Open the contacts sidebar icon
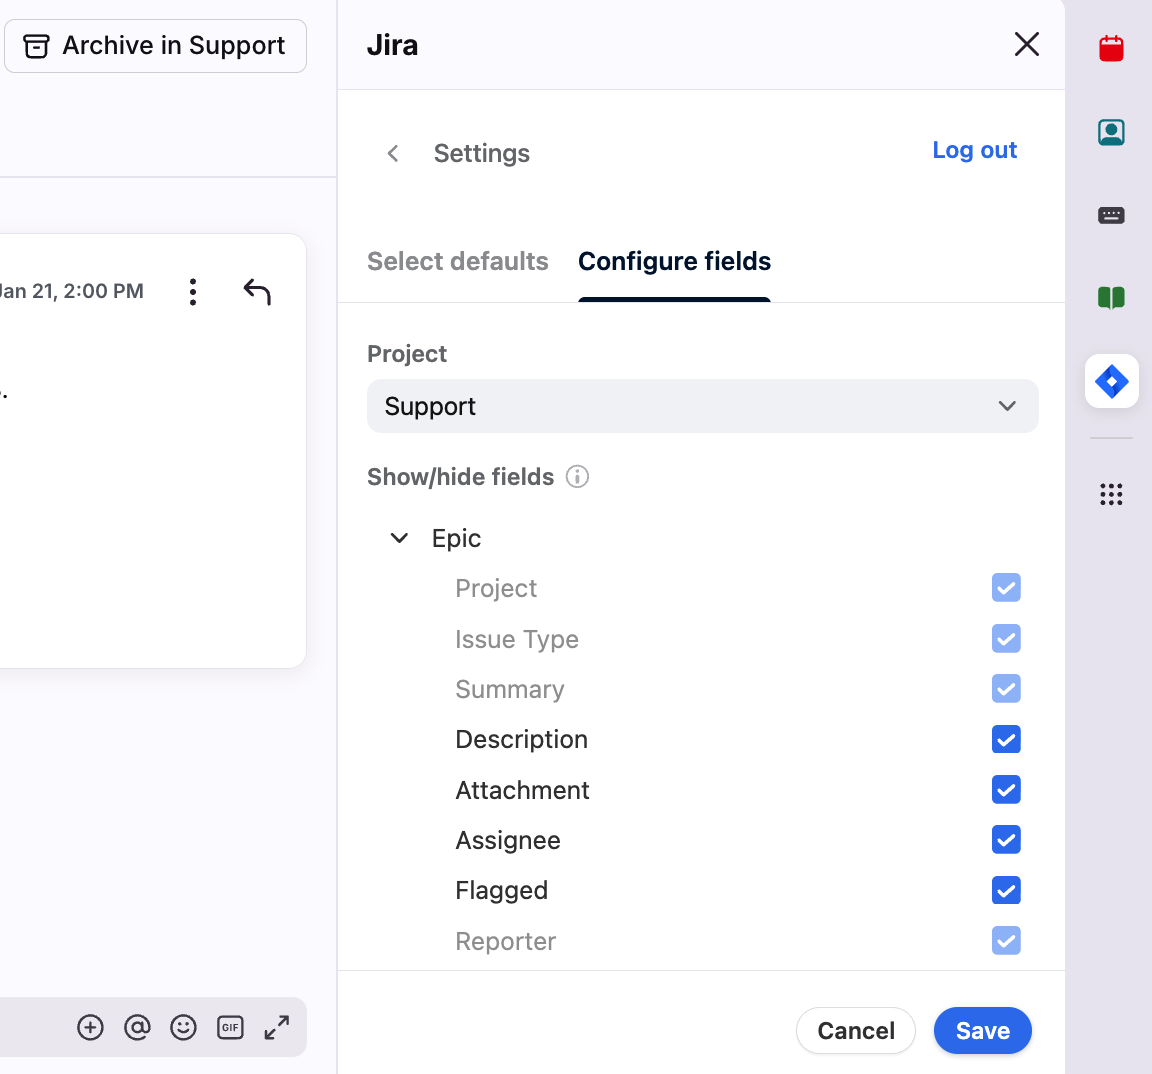The image size is (1152, 1074). coord(1111,132)
